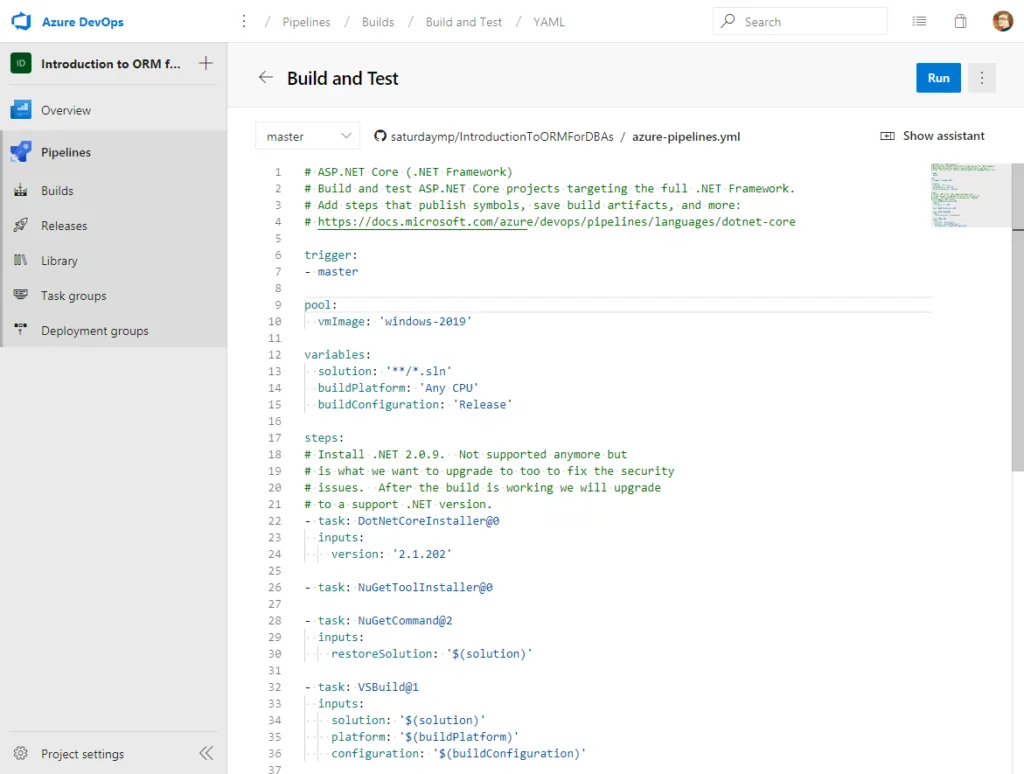Click the plus icon beside project name
This screenshot has height=774, width=1024.
206,63
